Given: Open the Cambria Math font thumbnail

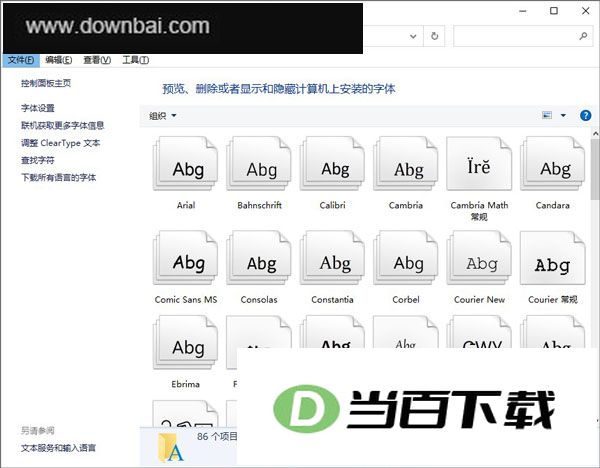Looking at the screenshot, I should click(x=479, y=163).
